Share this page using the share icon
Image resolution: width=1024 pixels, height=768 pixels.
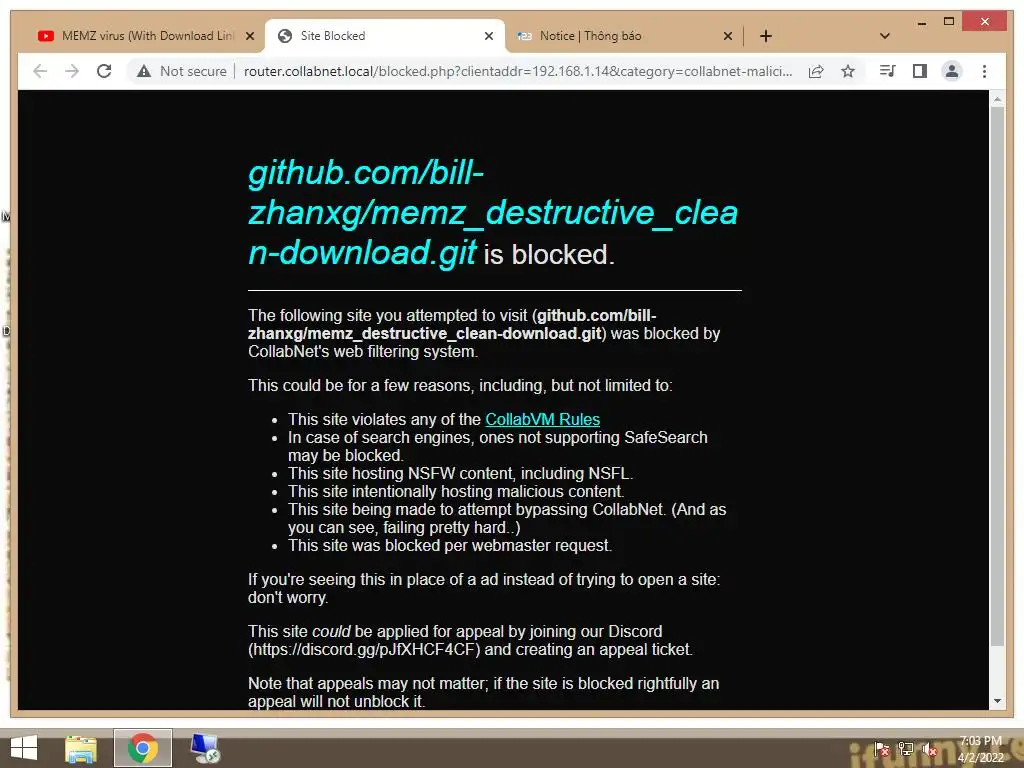coord(816,71)
